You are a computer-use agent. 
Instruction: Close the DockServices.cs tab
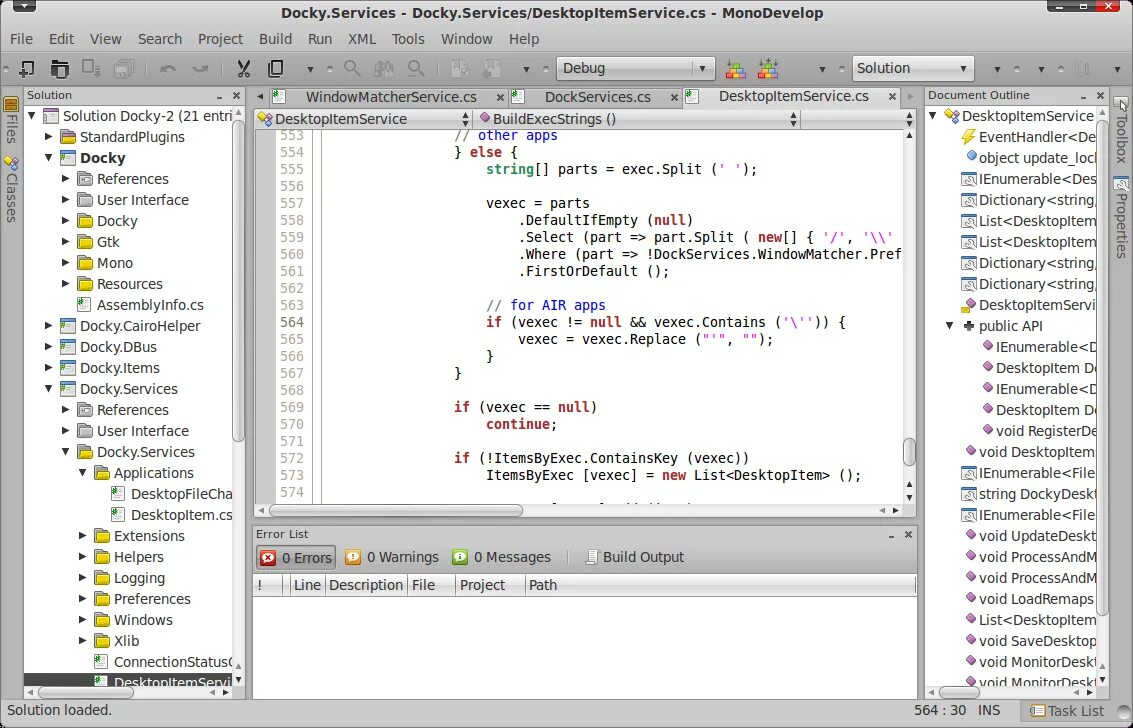pyautogui.click(x=674, y=97)
